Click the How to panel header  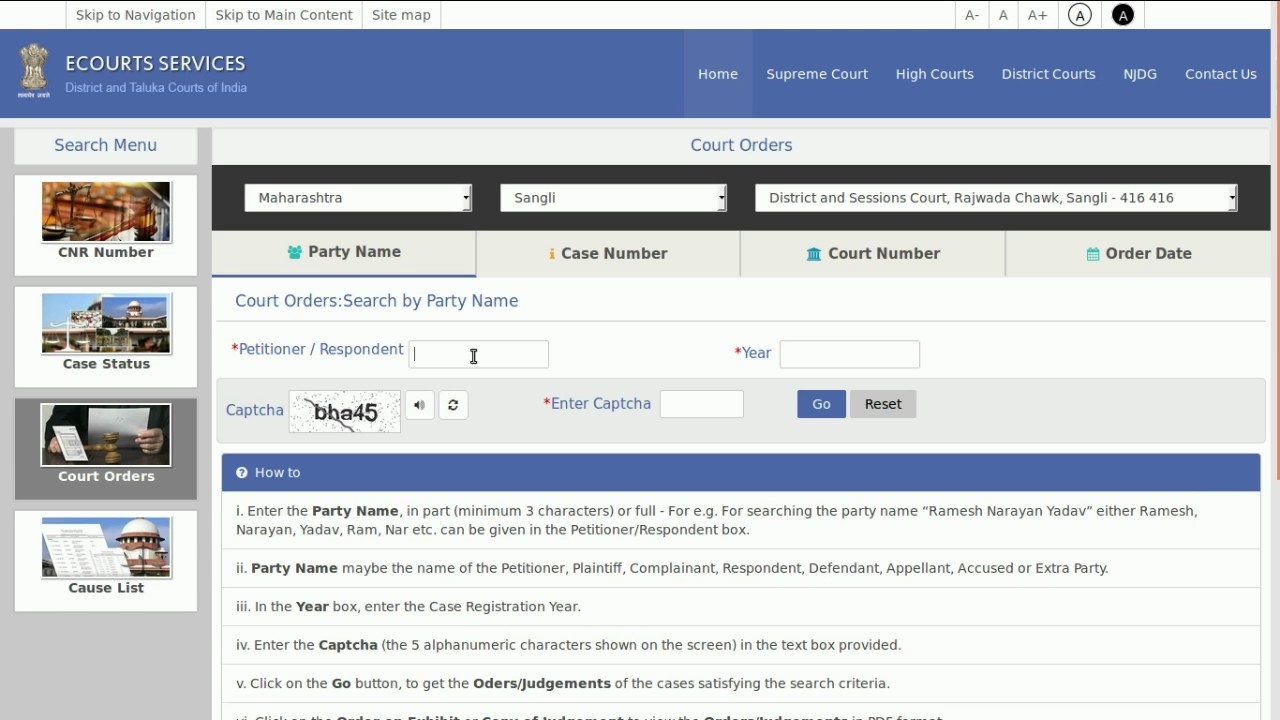click(741, 473)
